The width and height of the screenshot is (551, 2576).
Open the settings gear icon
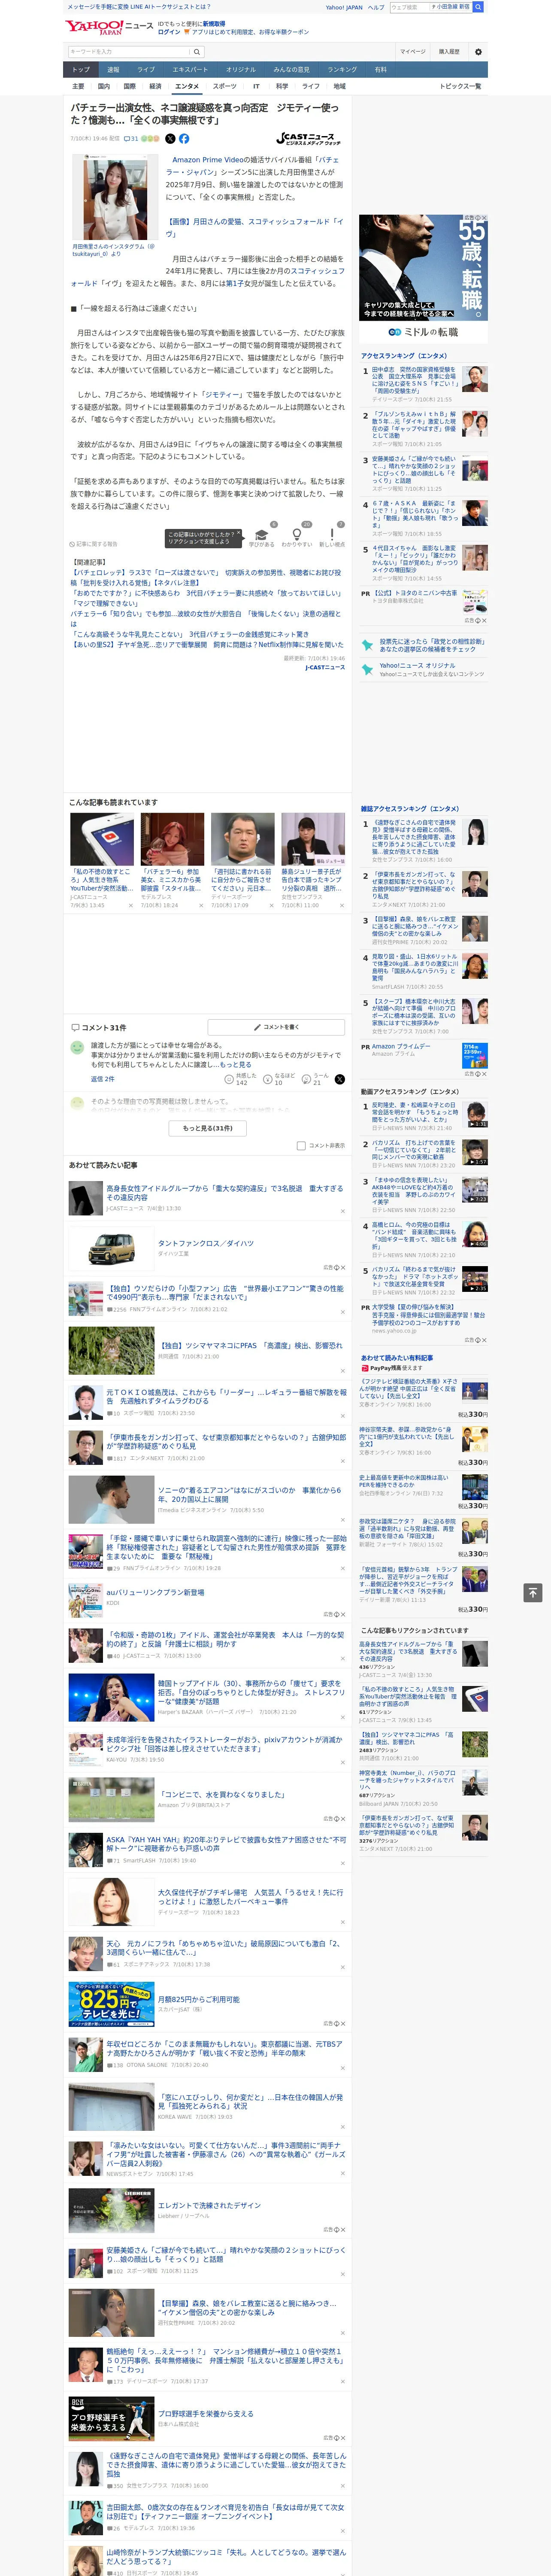tap(477, 52)
